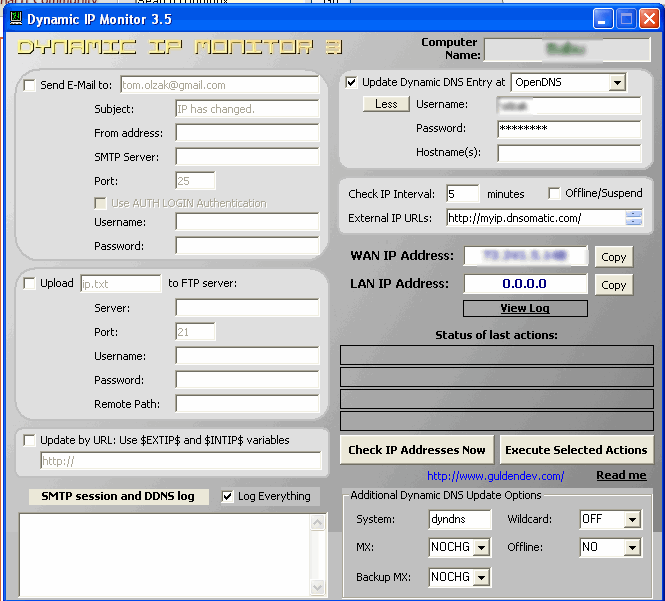
Task: Click Execute Selected Actions button
Action: [577, 450]
